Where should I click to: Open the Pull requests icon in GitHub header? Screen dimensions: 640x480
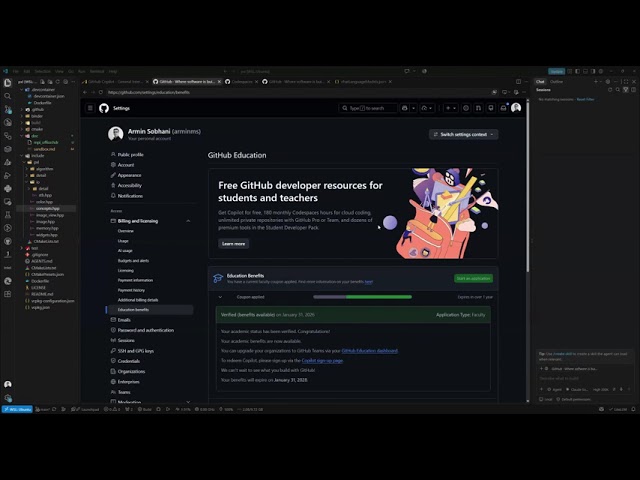coord(478,108)
